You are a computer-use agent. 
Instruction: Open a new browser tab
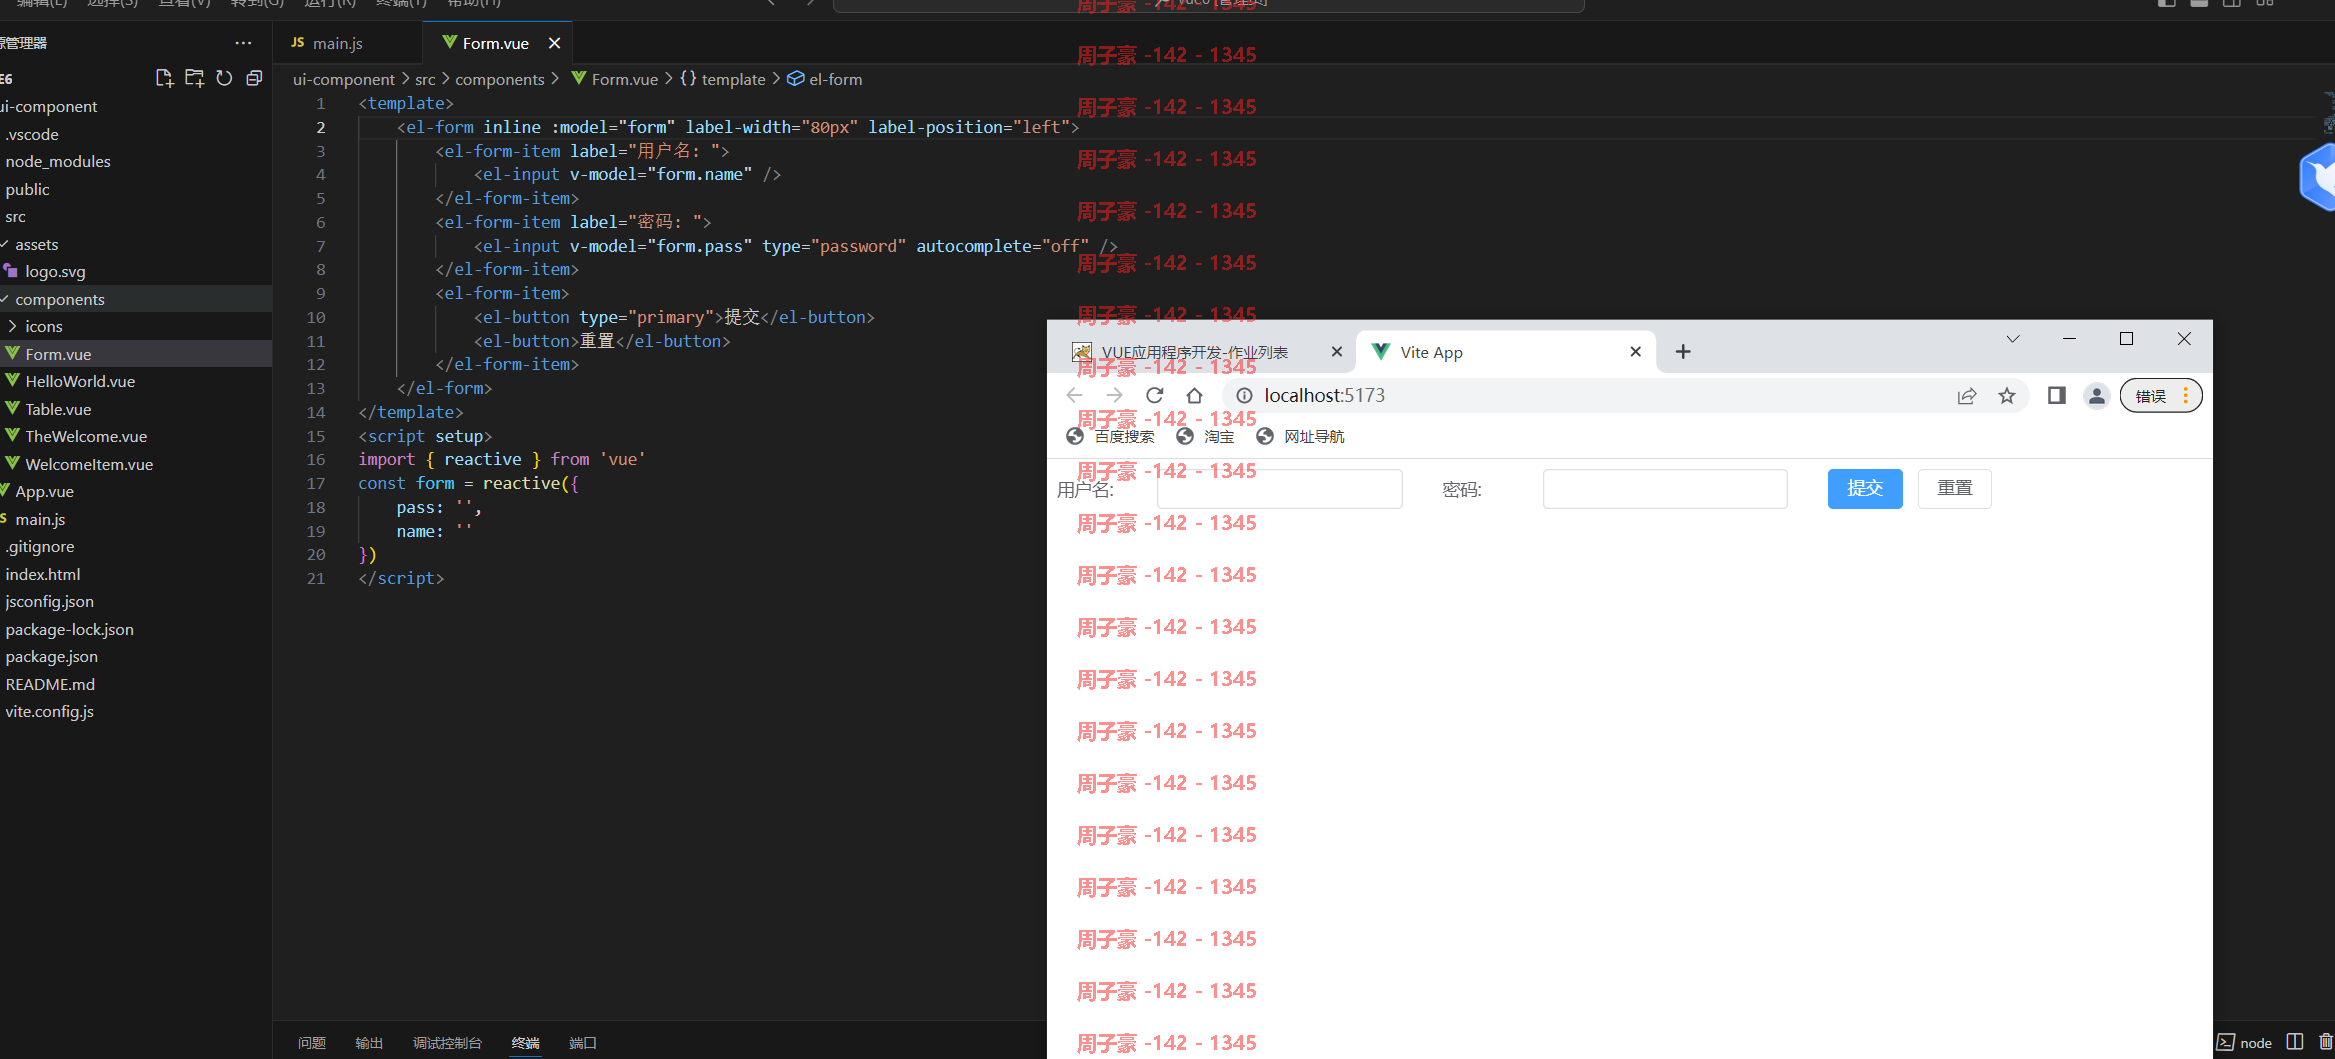click(1683, 352)
